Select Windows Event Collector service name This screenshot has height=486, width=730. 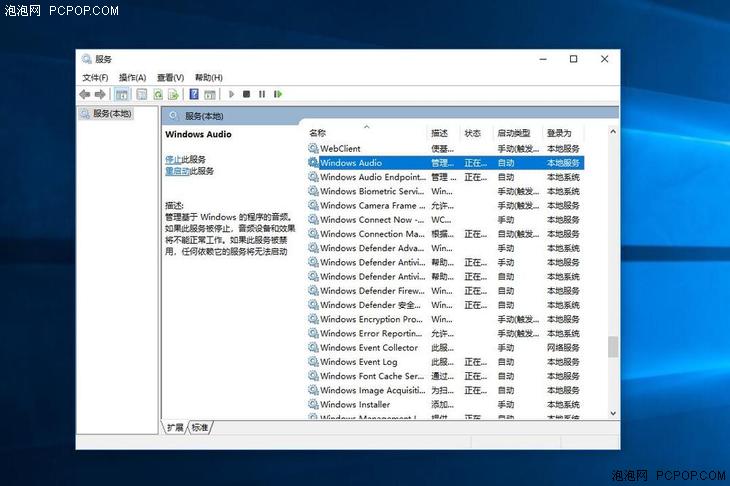[369, 348]
